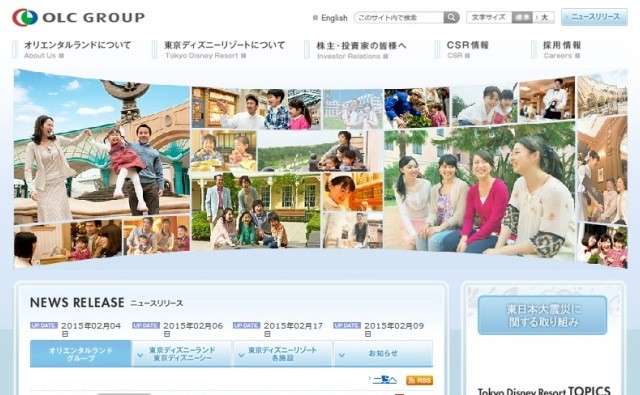The width and height of the screenshot is (640, 395).
Task: Click the OLC Group logo
Action: click(x=78, y=18)
